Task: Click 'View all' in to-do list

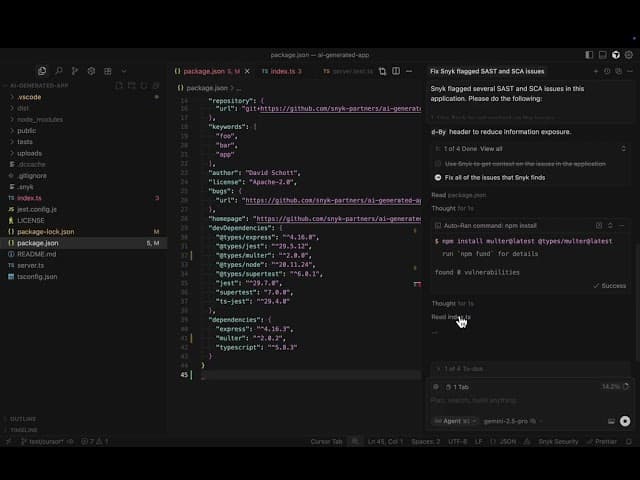Action: 491,148
